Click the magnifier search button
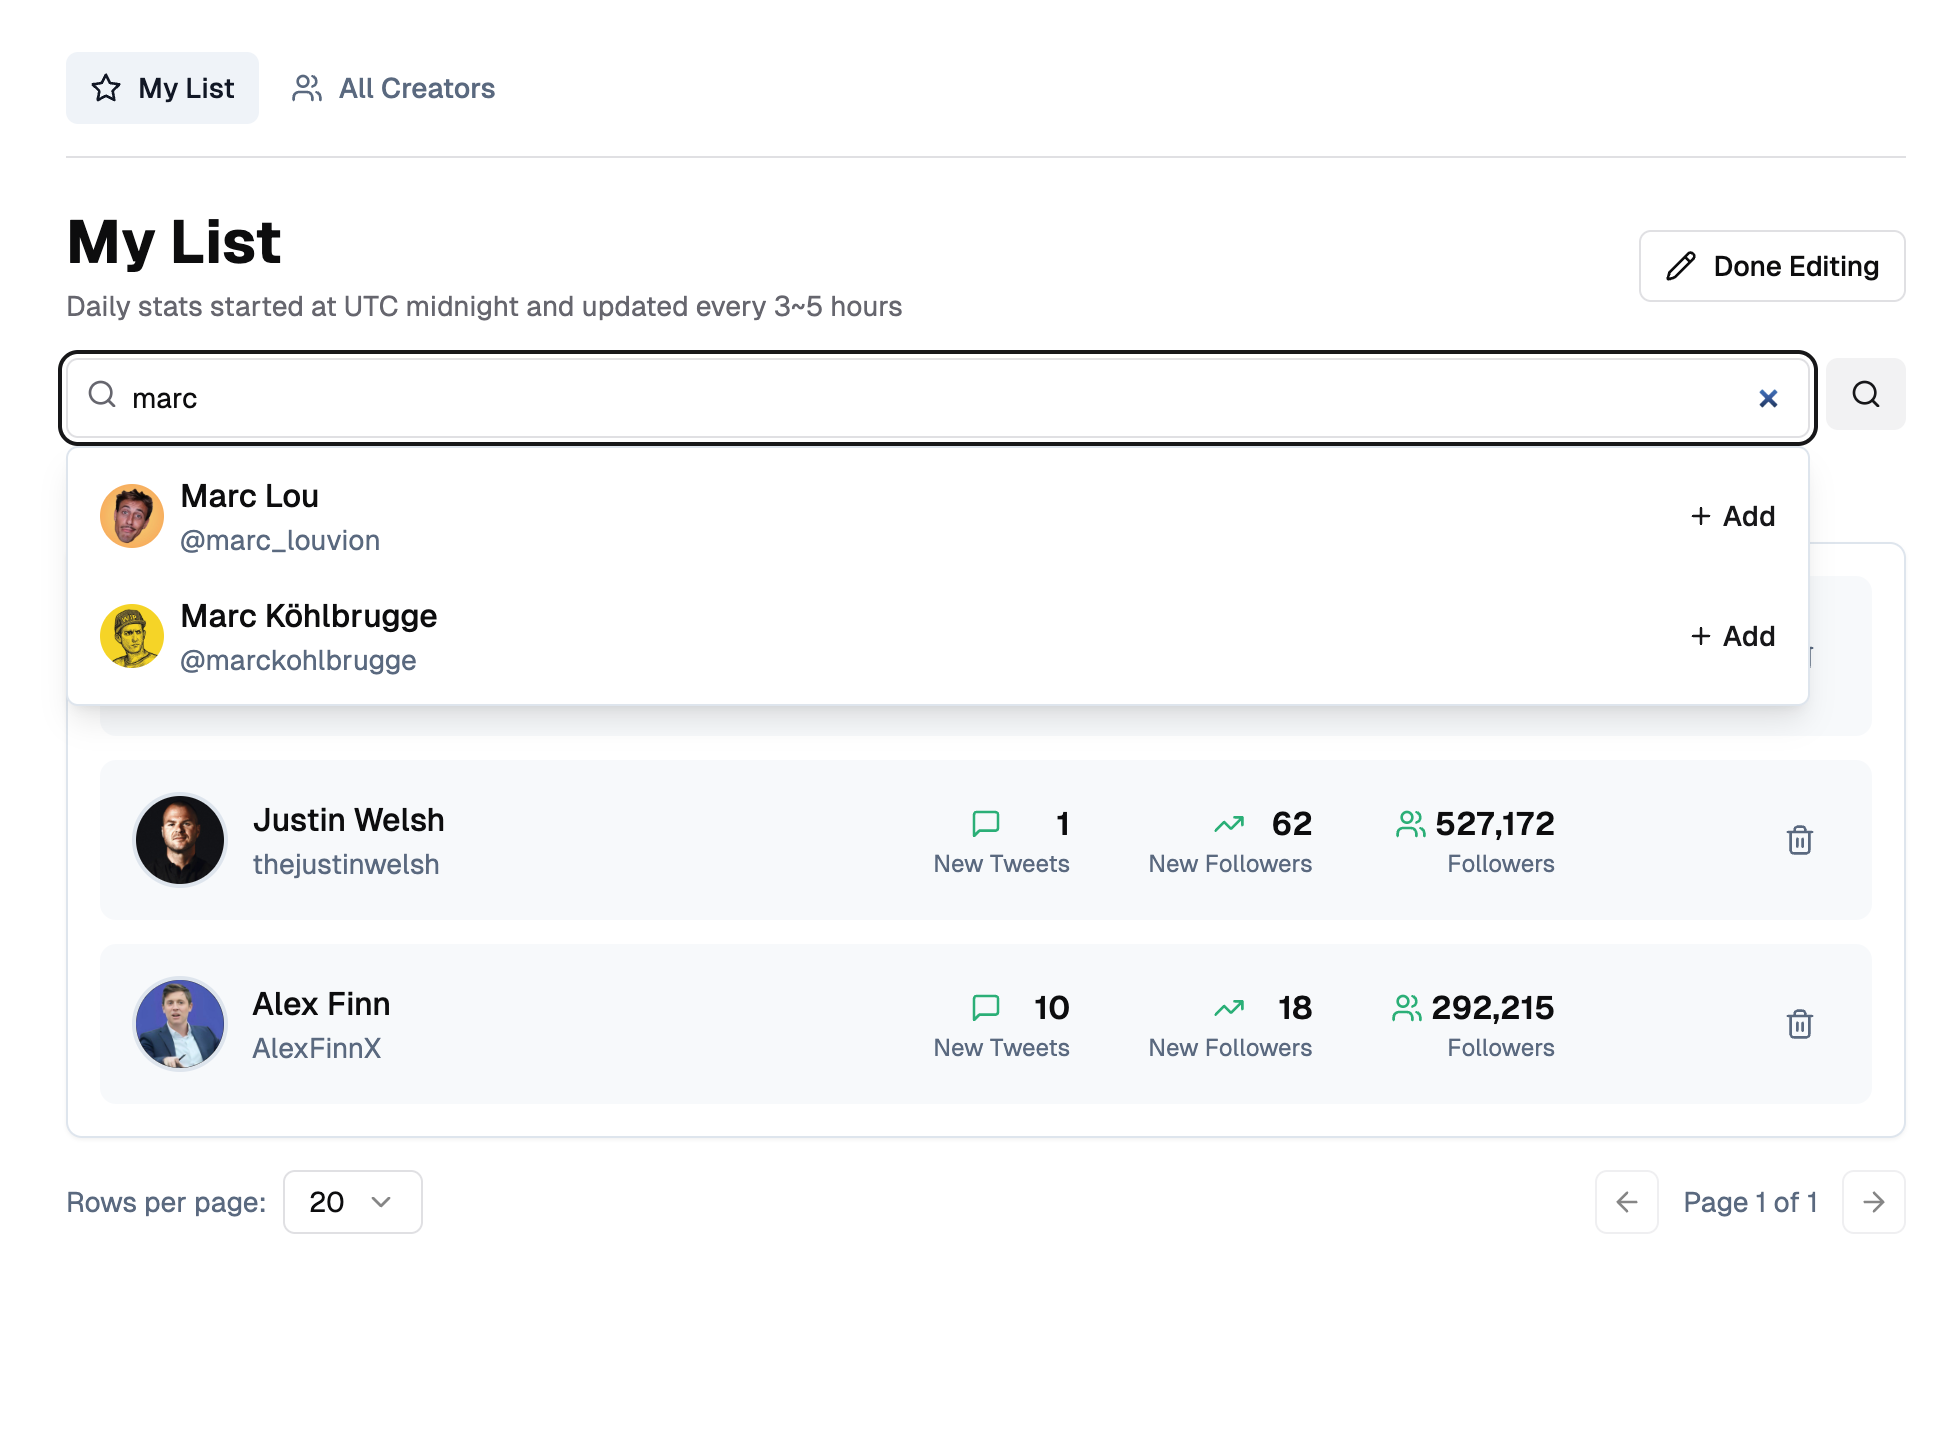The image size is (1960, 1432). [1866, 394]
